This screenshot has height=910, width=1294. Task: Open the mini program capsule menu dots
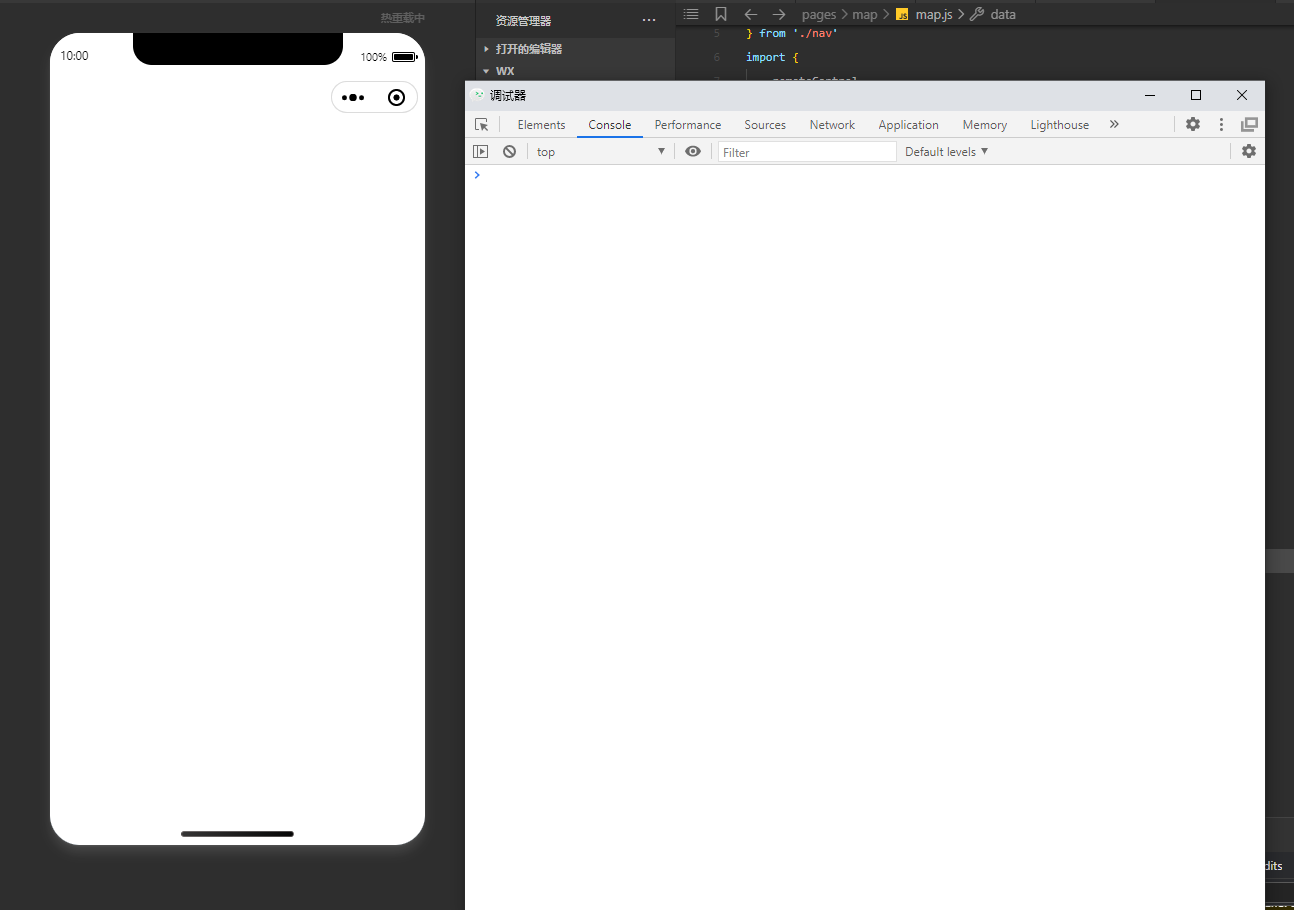(353, 97)
